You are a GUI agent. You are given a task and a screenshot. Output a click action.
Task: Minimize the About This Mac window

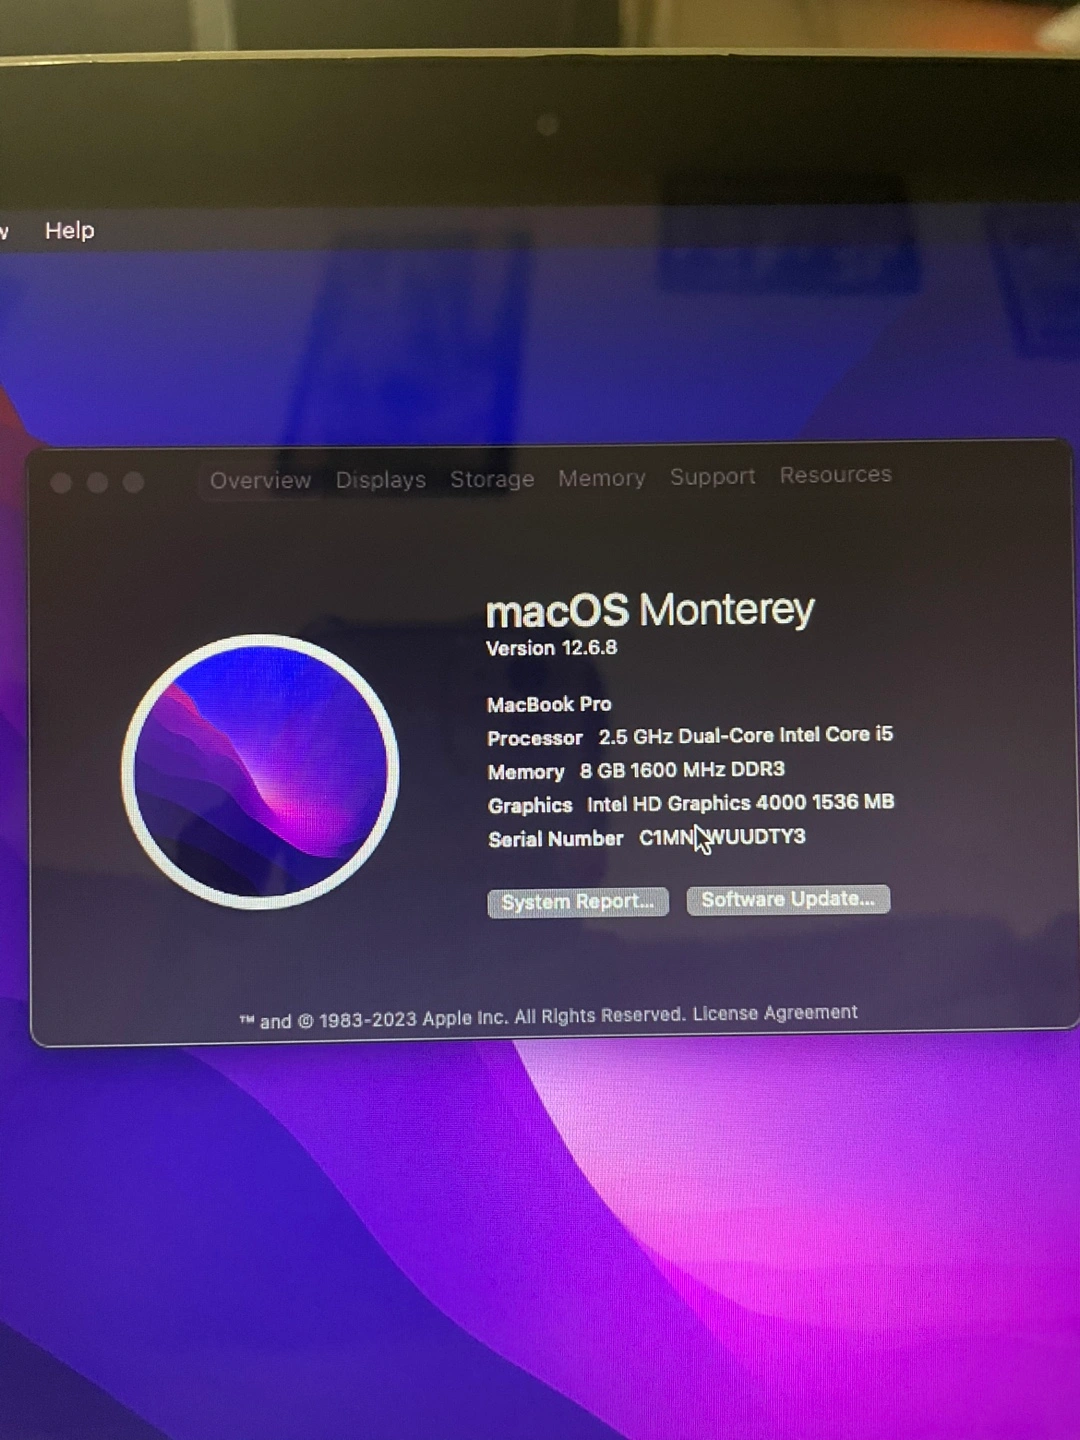(97, 483)
